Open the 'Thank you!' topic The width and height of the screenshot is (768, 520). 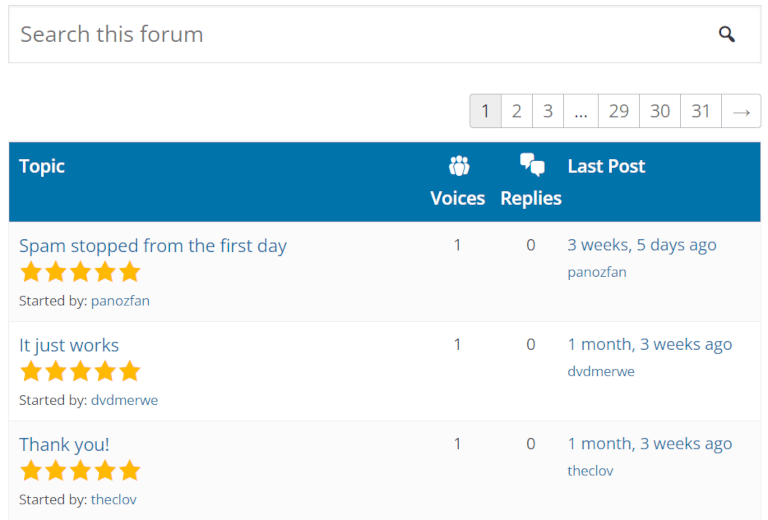(x=64, y=445)
